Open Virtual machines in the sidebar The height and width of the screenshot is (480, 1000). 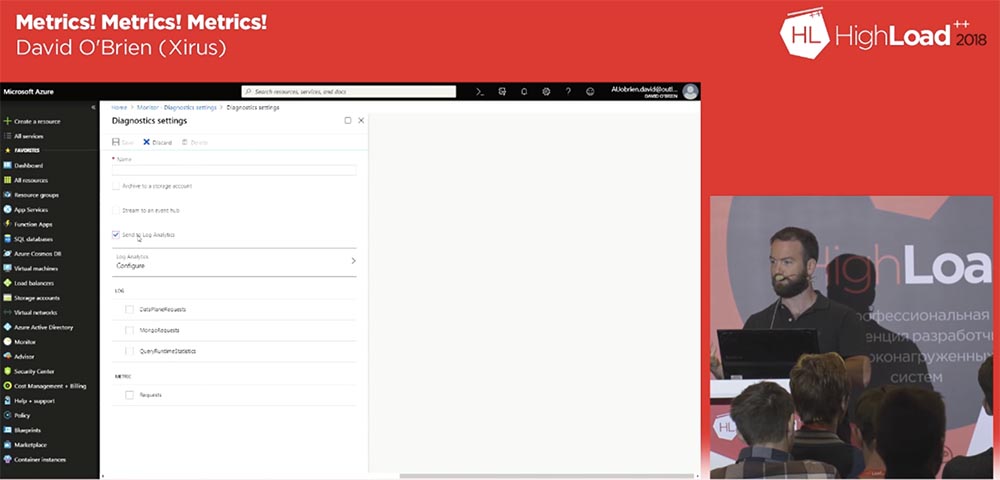[x=36, y=268]
